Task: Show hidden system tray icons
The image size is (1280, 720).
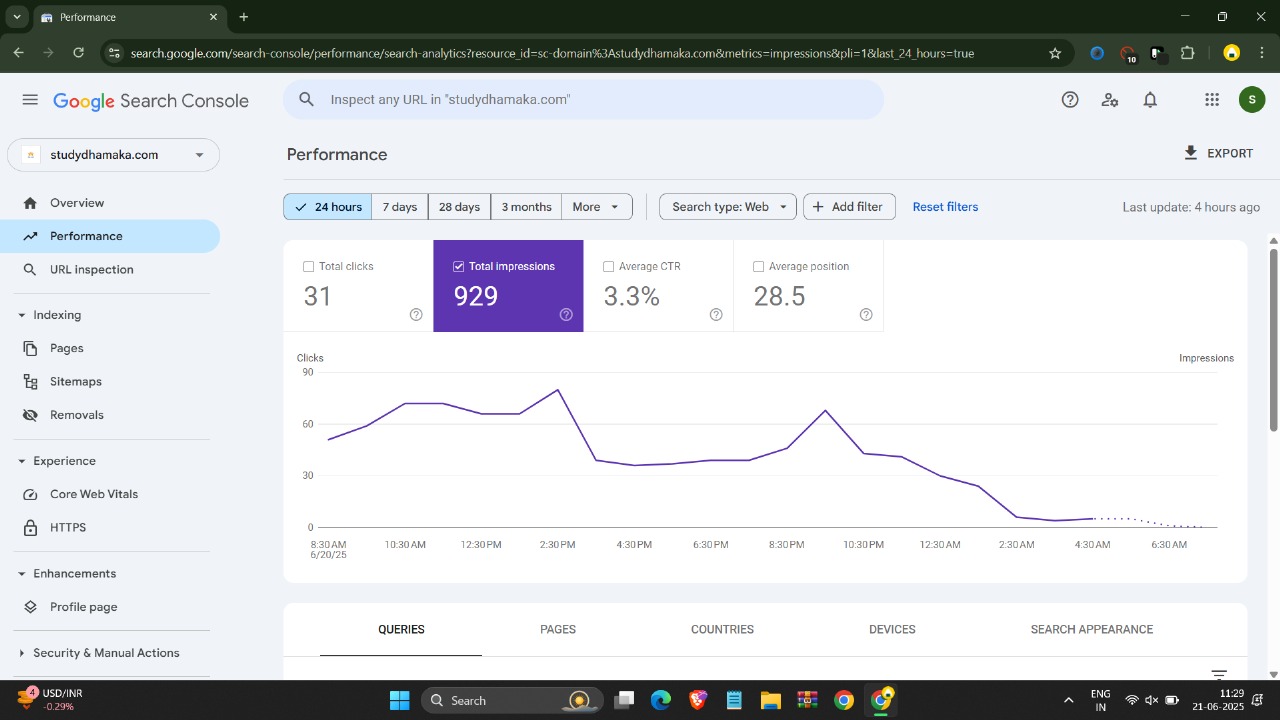Action: (1068, 700)
